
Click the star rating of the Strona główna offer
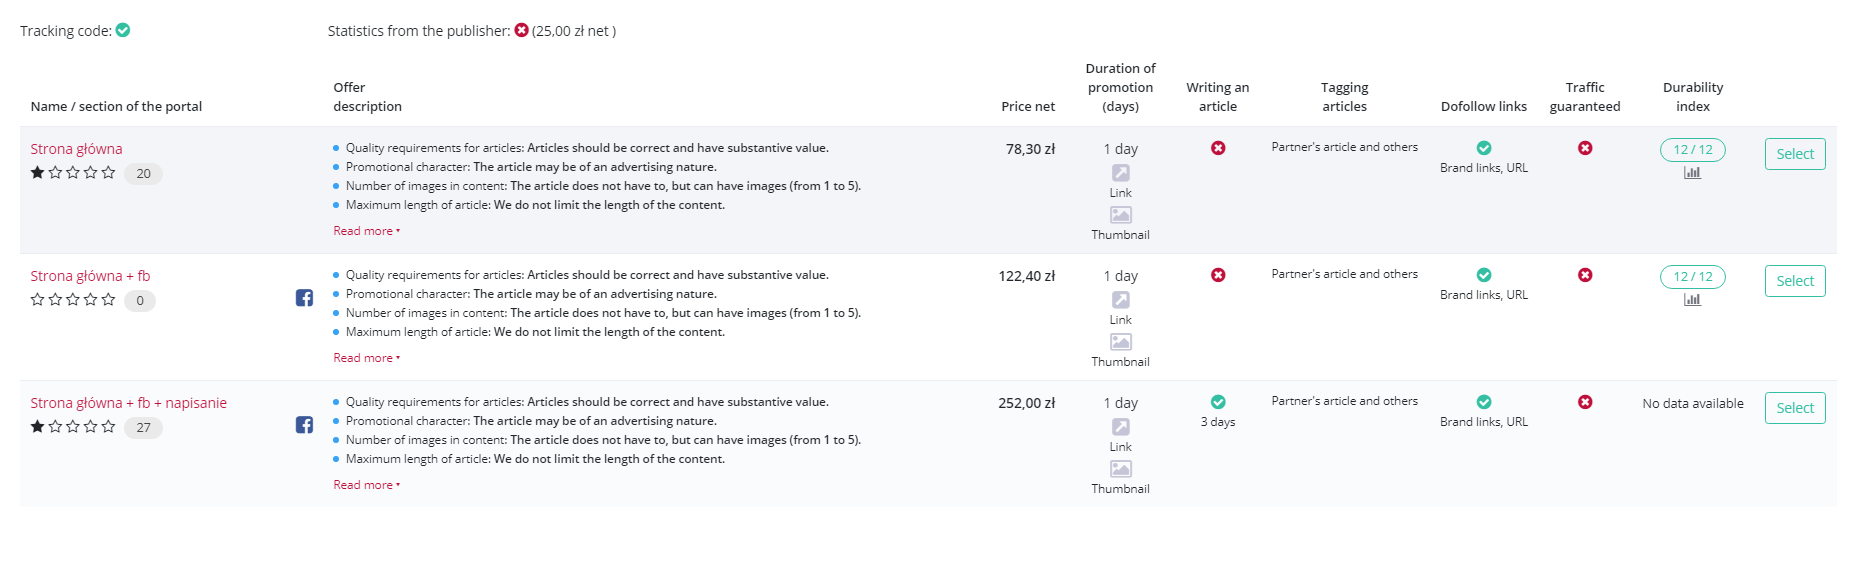pos(73,173)
